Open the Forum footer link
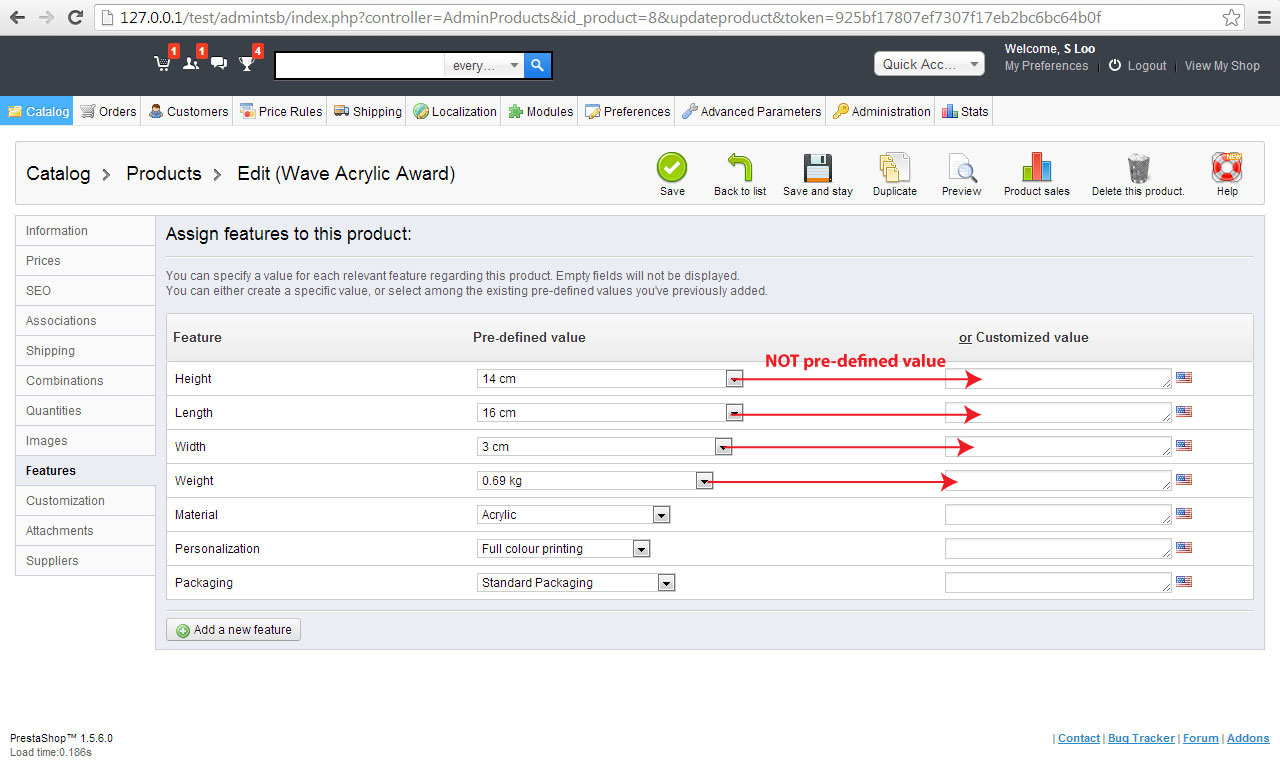Viewport: 1280px width, 766px height. coord(1200,738)
